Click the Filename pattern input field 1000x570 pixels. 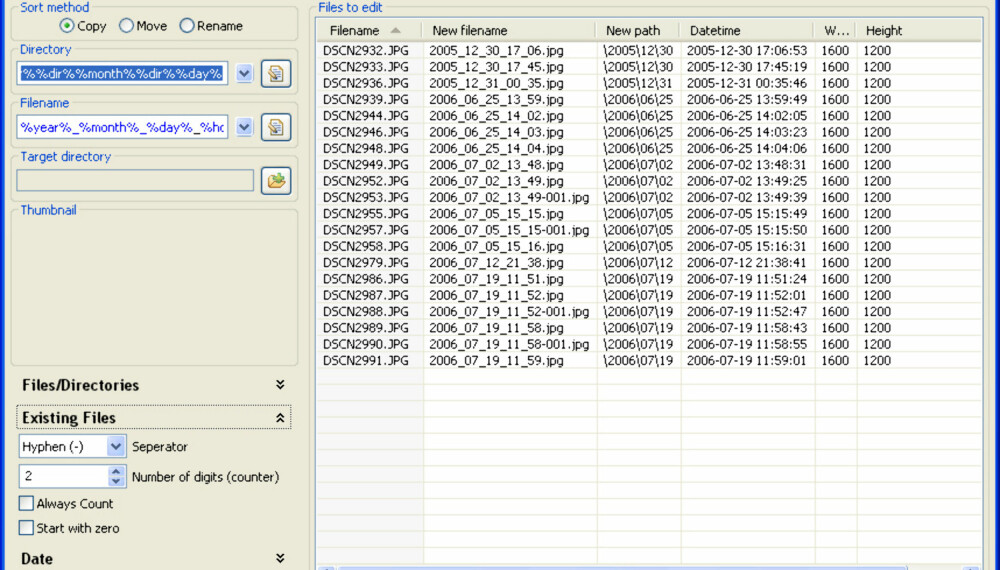pos(122,128)
